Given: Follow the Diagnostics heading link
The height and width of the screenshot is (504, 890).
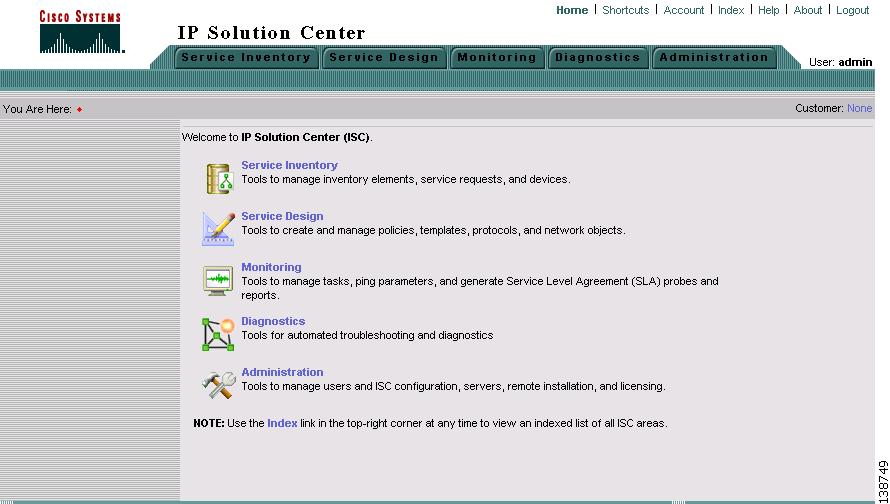Looking at the screenshot, I should [x=273, y=321].
